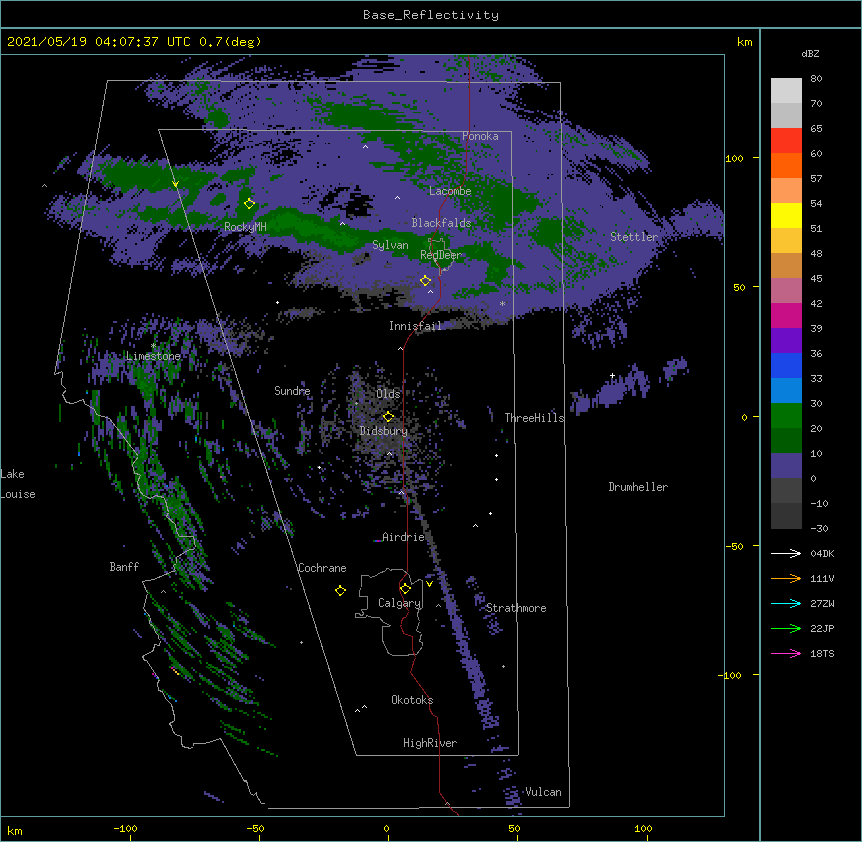This screenshot has width=862, height=842.
Task: Select the yellow diamond marker southeast of Cochrane
Action: tap(340, 590)
